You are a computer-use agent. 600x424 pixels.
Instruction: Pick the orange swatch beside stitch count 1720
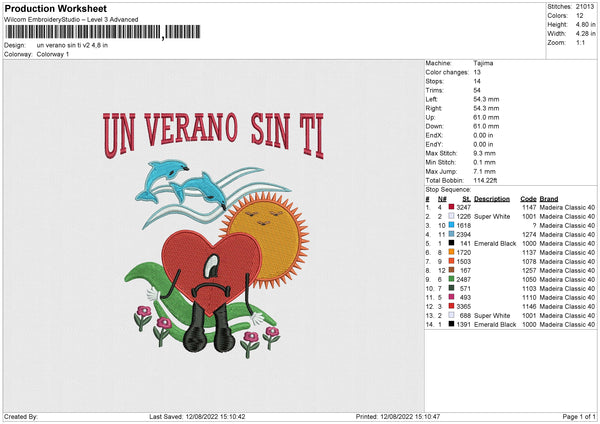(x=451, y=252)
